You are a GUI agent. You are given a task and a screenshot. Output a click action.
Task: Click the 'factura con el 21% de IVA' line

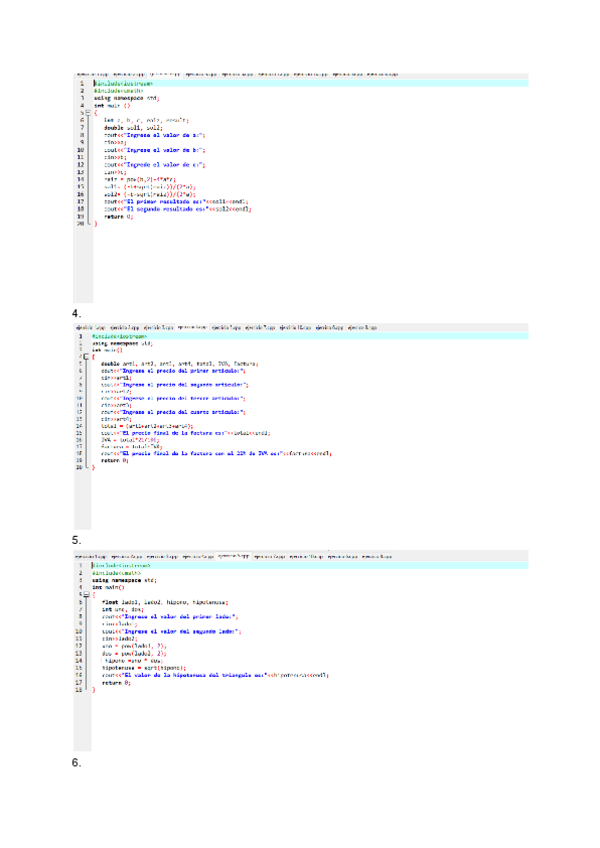point(216,453)
